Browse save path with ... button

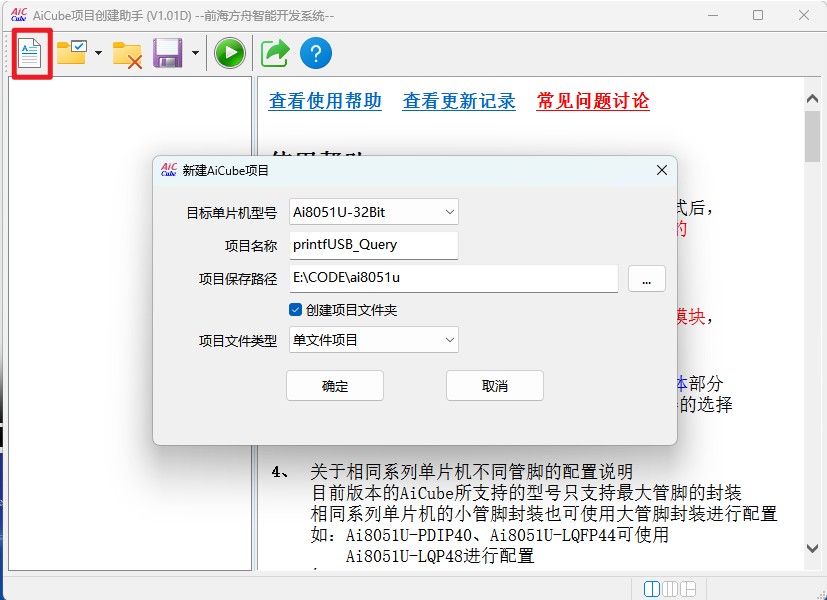coord(646,279)
